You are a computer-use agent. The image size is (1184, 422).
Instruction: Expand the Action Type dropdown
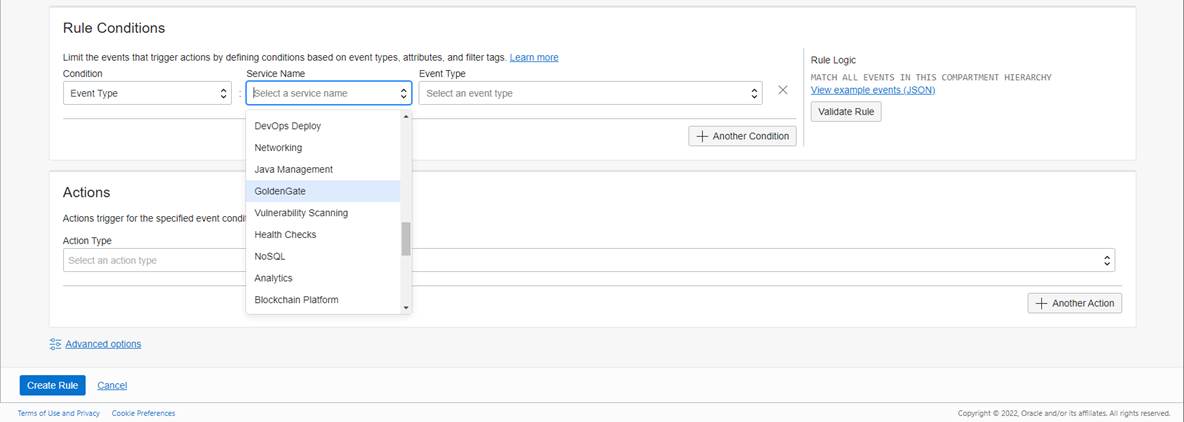(x=590, y=260)
